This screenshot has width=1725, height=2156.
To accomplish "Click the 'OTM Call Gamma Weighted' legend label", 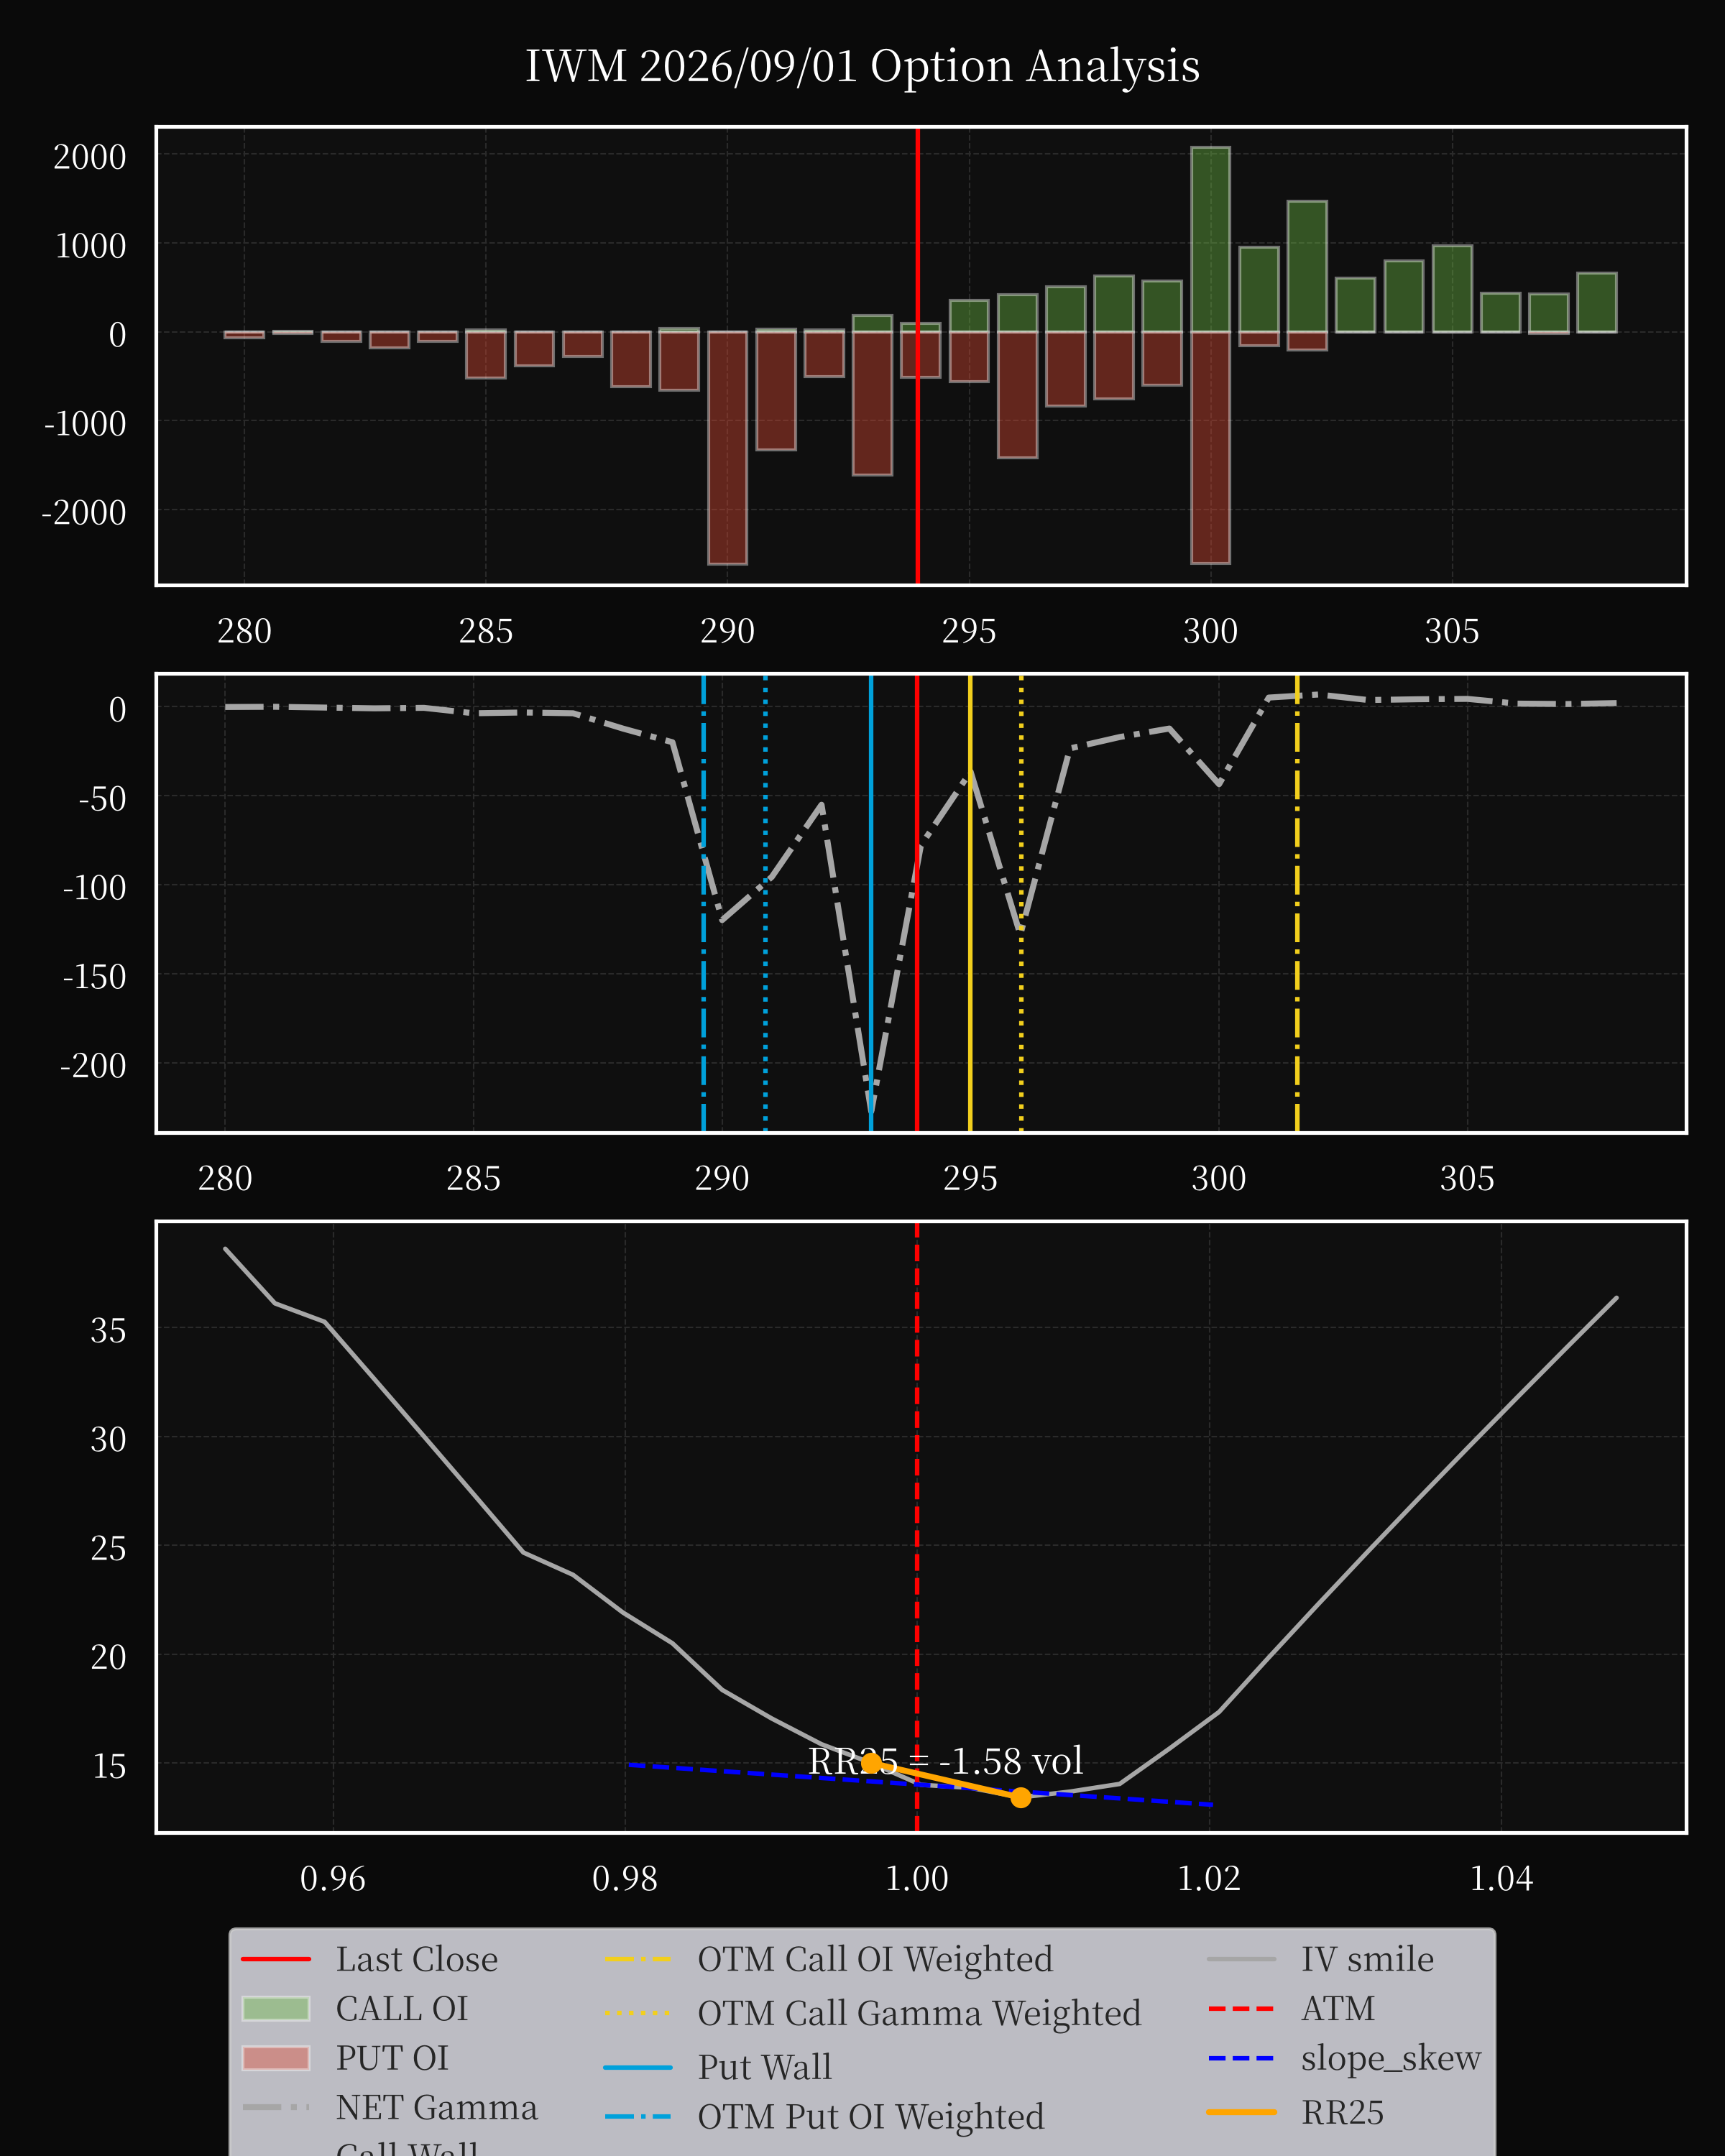I will (x=919, y=2013).
